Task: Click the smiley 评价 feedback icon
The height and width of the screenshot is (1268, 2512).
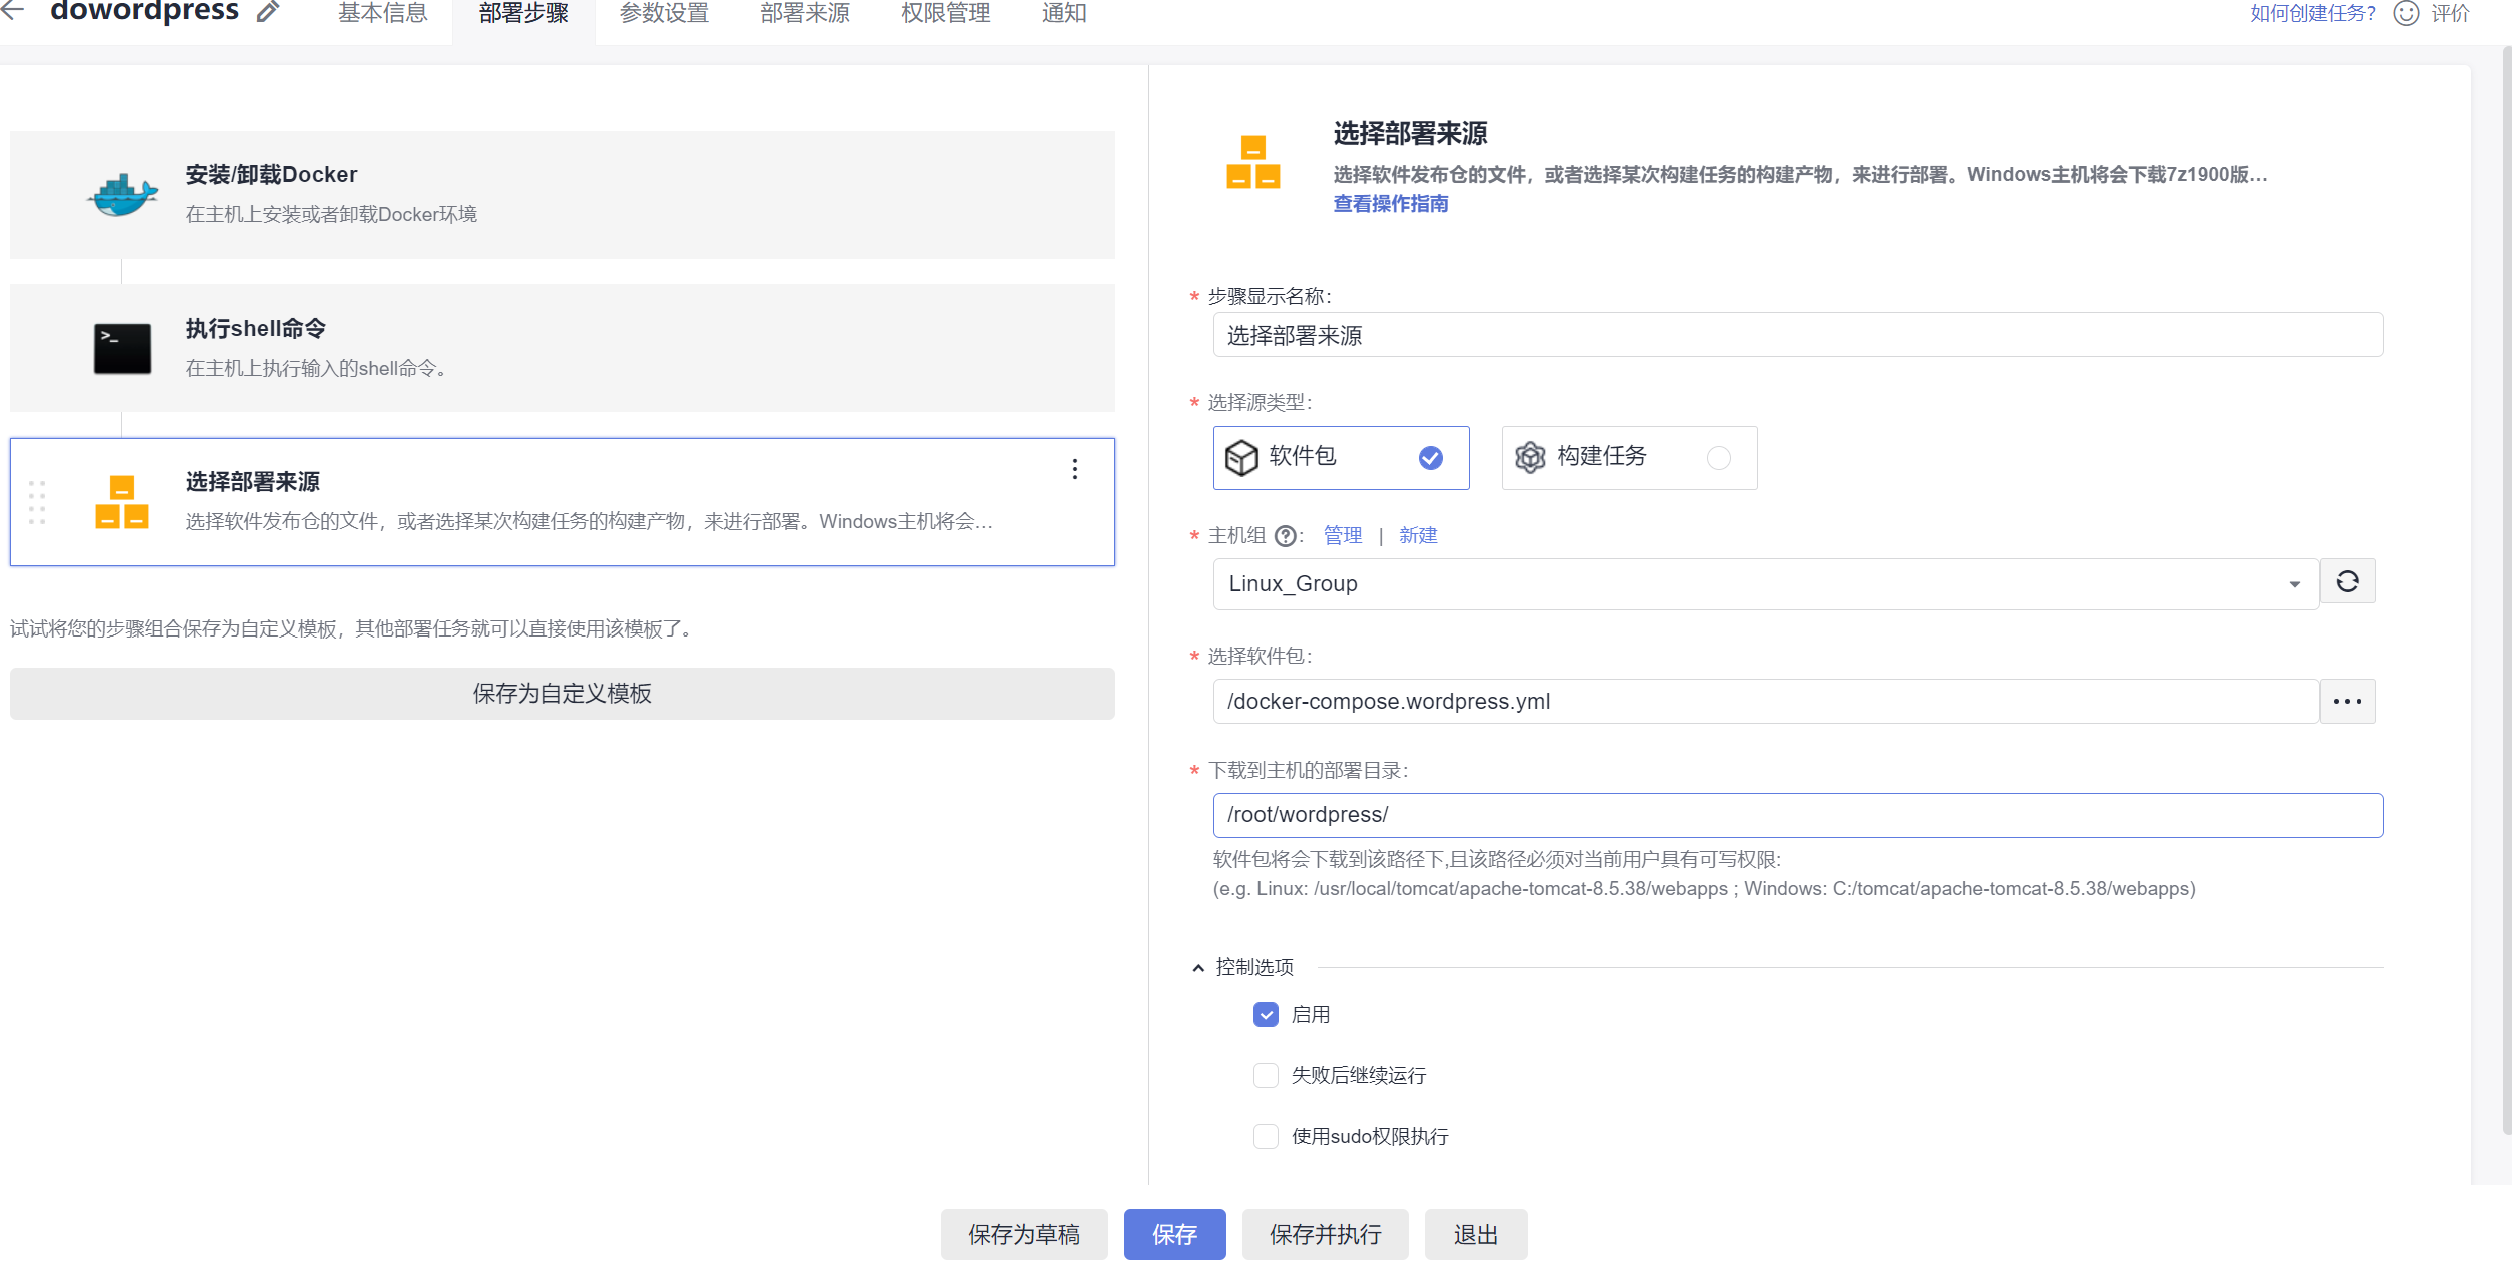Action: [2405, 13]
